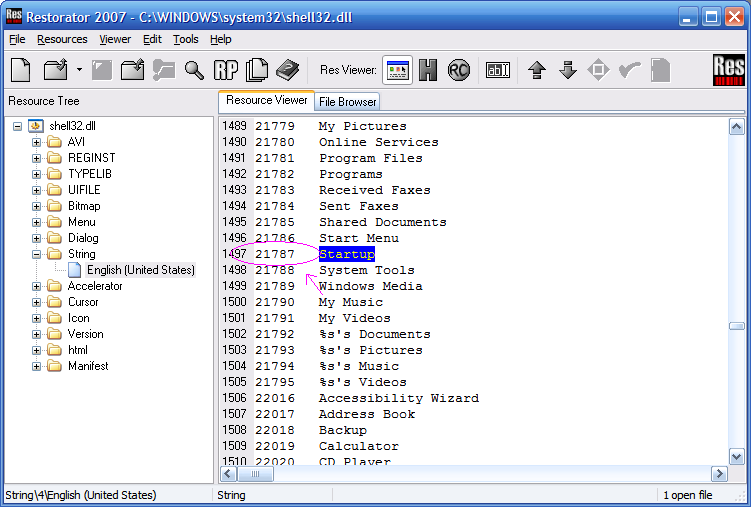Screen dimensions: 751x507
Task: Click the vertical scrollbar up arrow
Action: (x=736, y=127)
